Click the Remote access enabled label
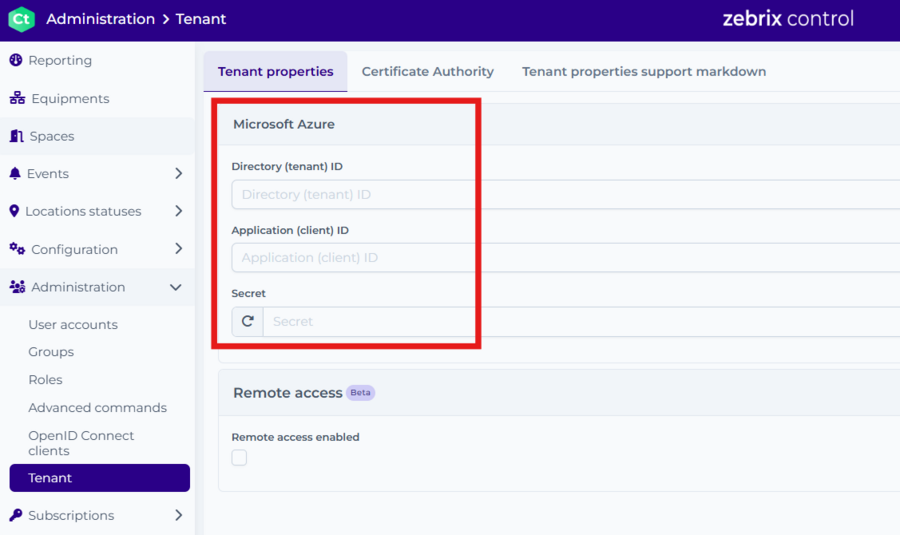Image resolution: width=900 pixels, height=535 pixels. click(296, 437)
